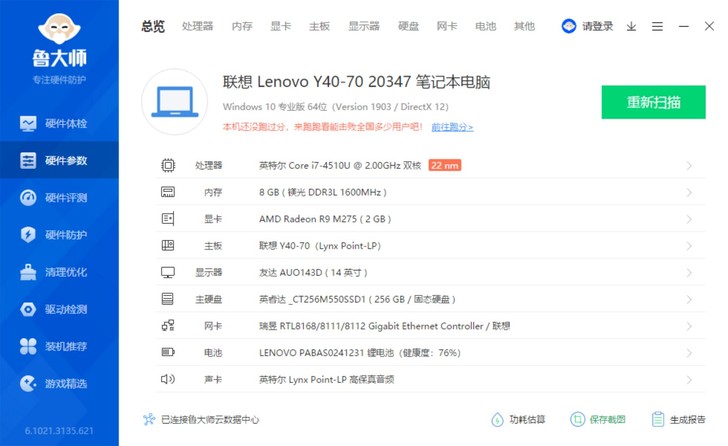Click the LENOVO PABAS0241231 battery text
Viewport: 728px width, 446px height.
click(360, 353)
